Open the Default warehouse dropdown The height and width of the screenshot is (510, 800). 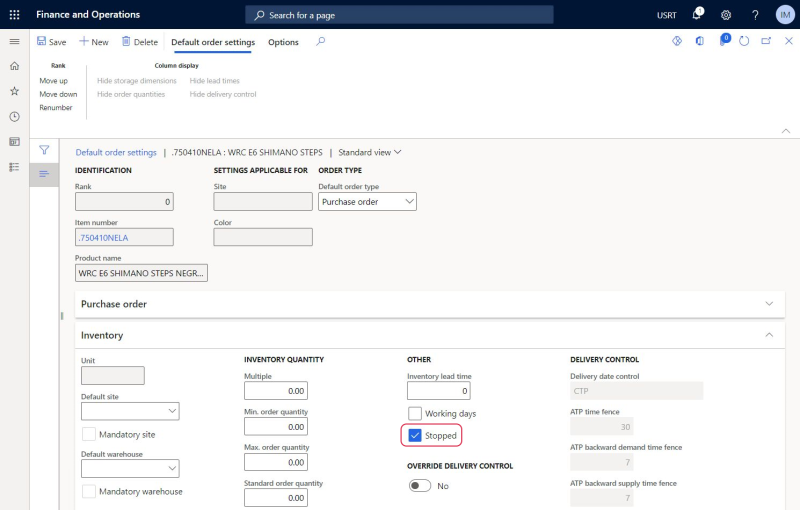(130, 468)
